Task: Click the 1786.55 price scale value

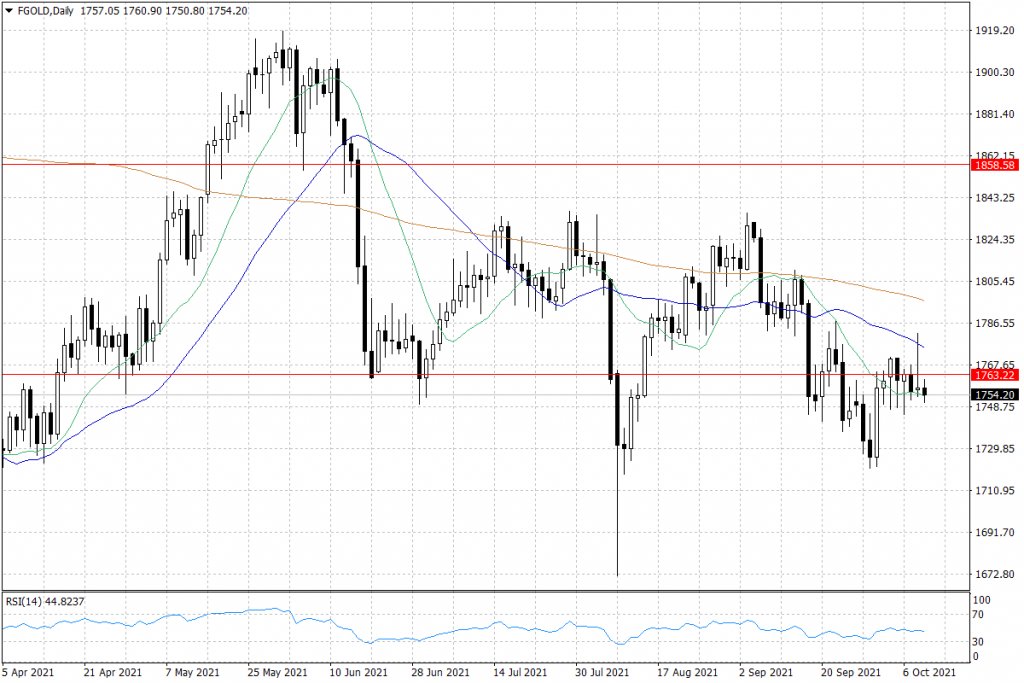Action: (995, 323)
